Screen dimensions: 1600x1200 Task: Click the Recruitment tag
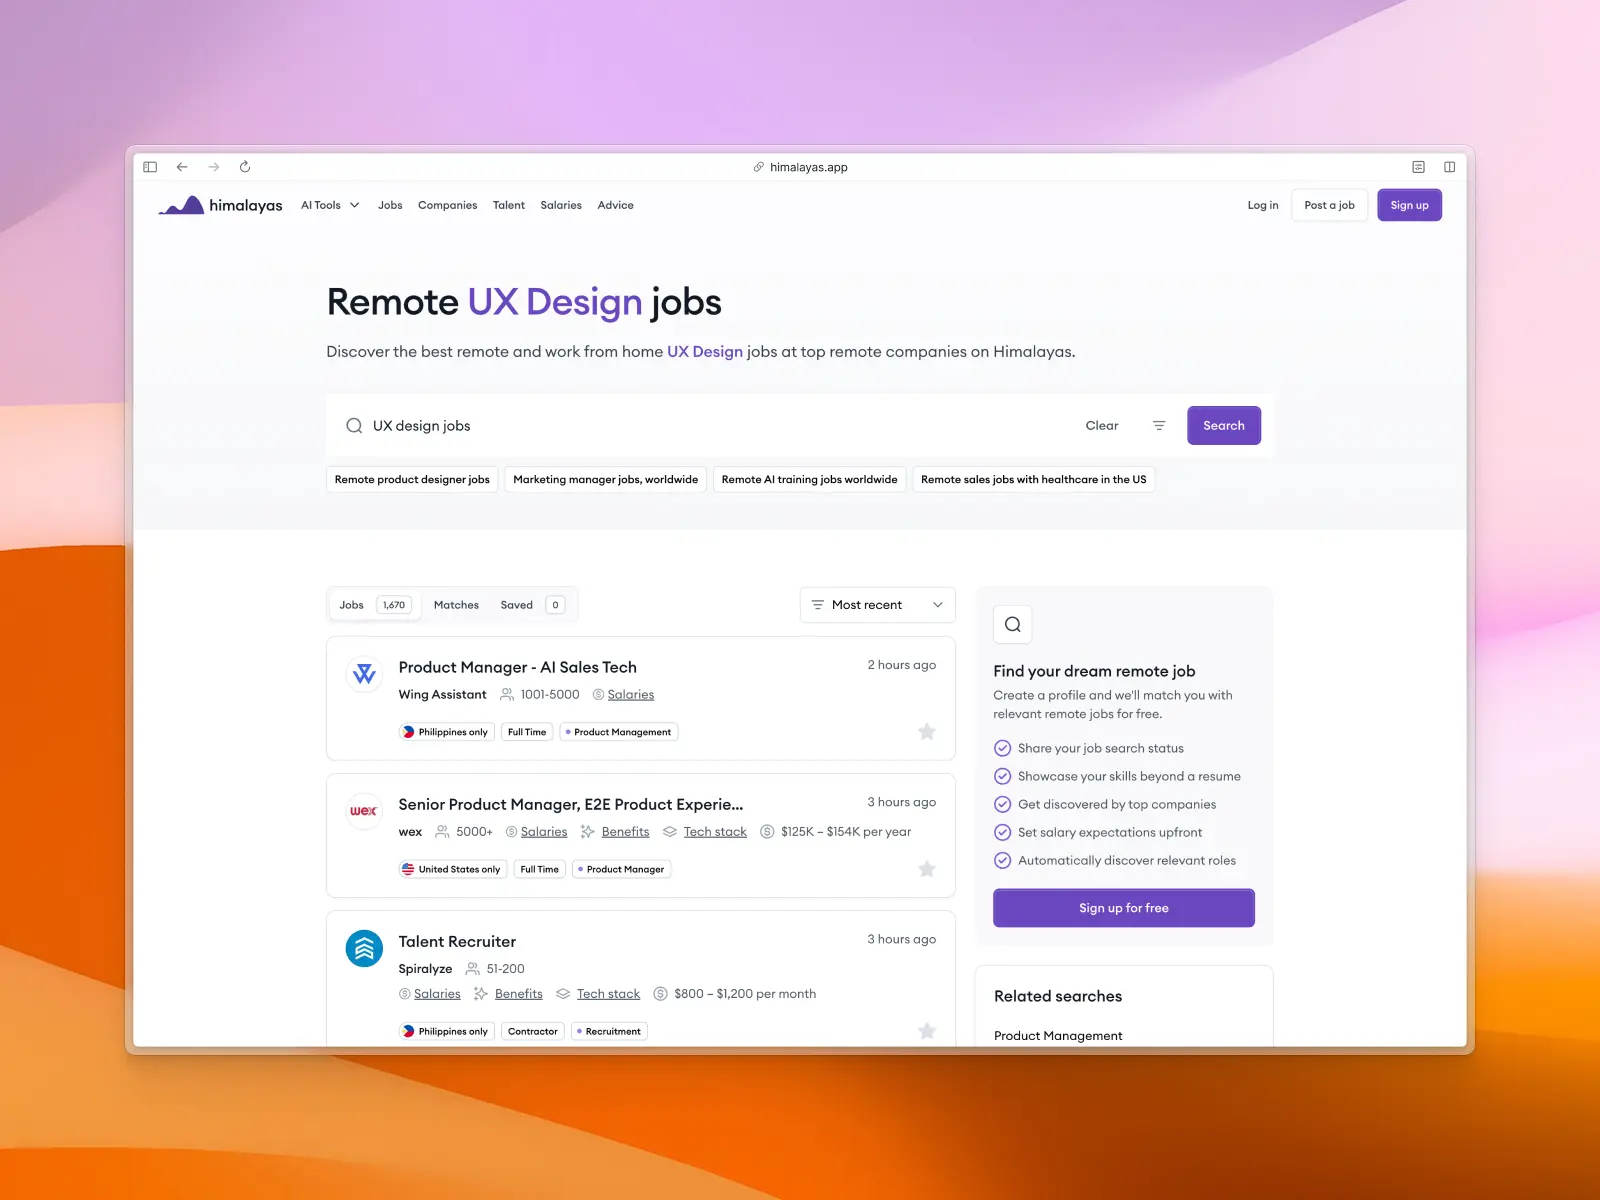(610, 1031)
